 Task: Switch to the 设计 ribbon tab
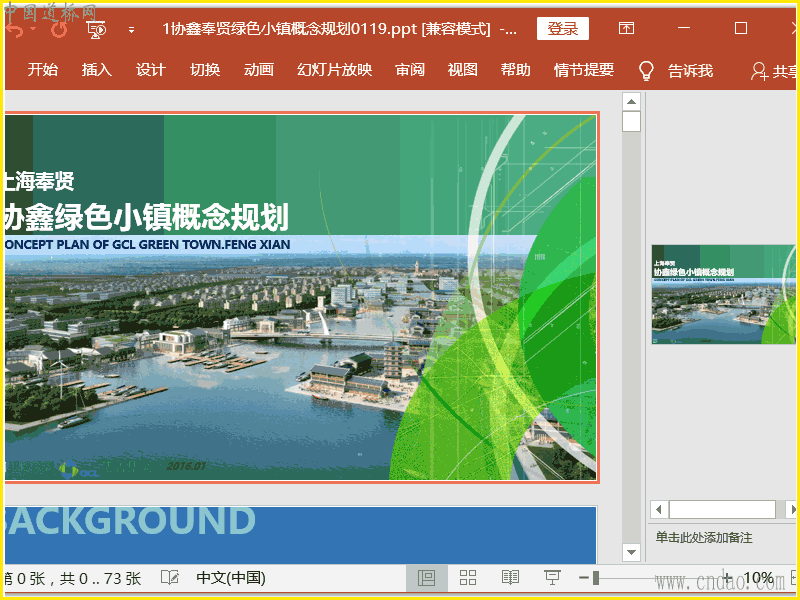click(x=151, y=70)
